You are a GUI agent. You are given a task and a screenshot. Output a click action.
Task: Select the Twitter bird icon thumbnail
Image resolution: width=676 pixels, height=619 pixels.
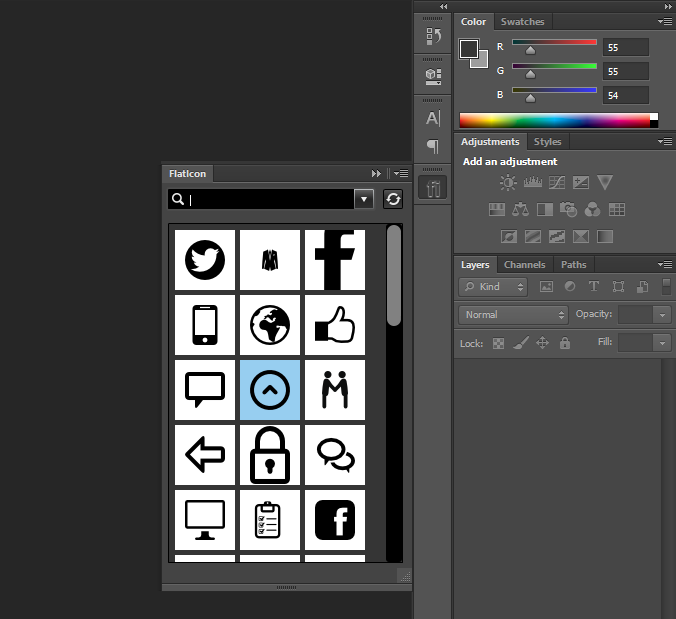pyautogui.click(x=205, y=260)
